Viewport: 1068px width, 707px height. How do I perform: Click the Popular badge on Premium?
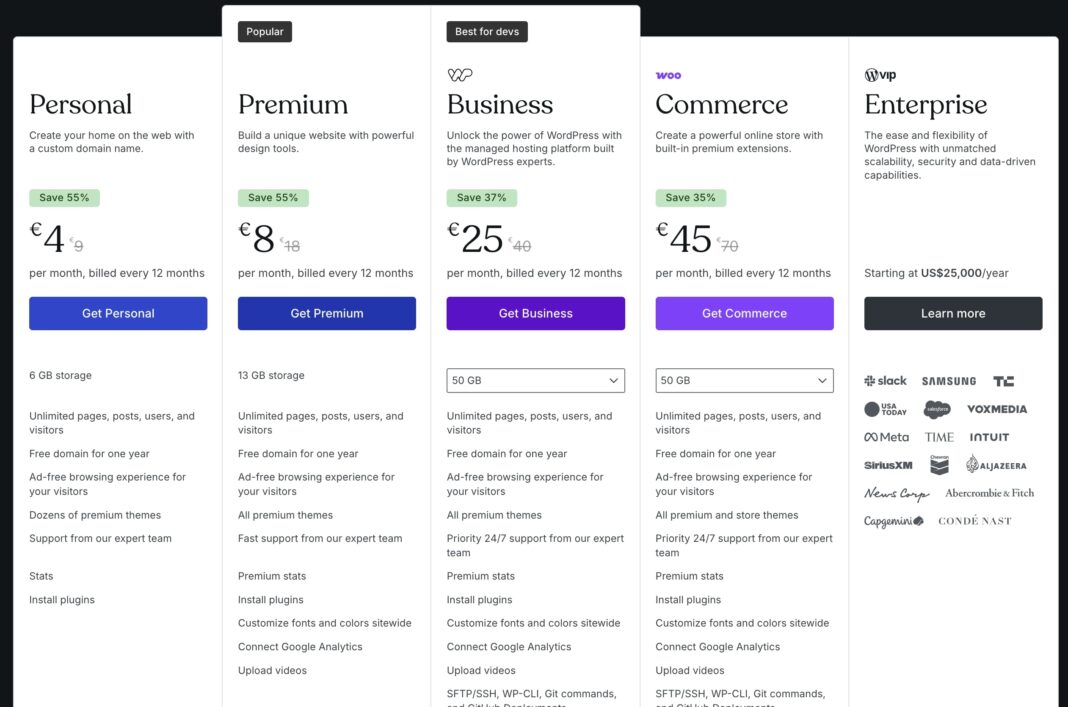(264, 31)
